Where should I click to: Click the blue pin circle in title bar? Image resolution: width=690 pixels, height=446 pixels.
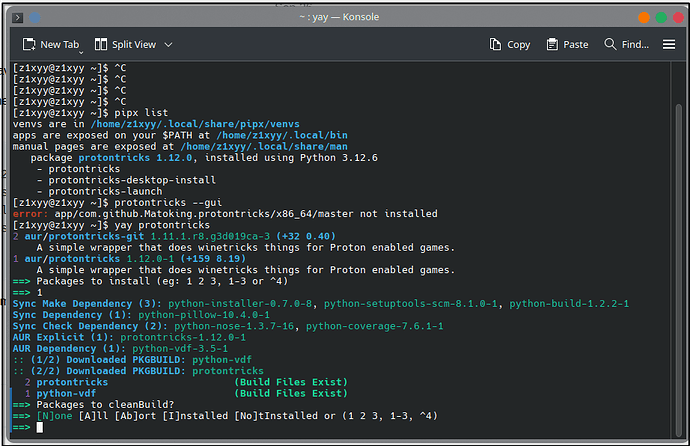[x=35, y=18]
